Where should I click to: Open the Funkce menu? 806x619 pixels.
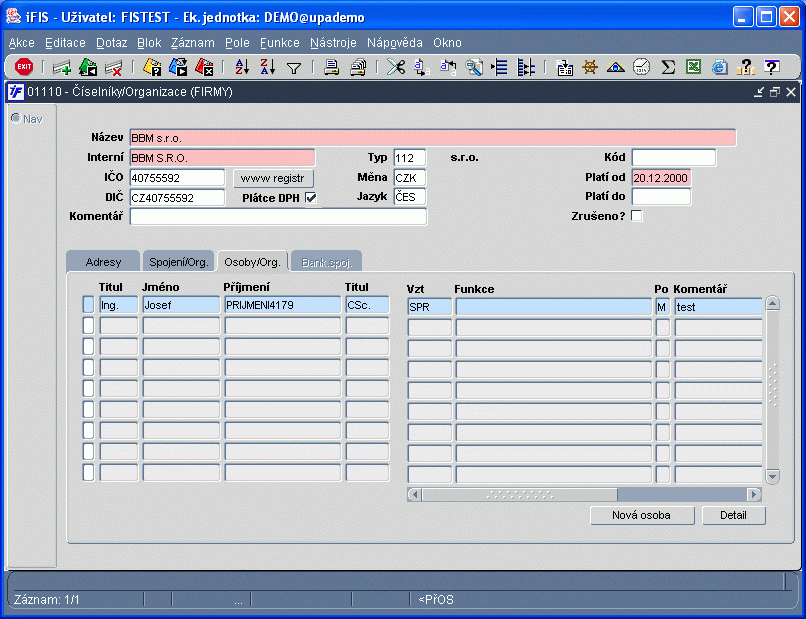click(280, 43)
